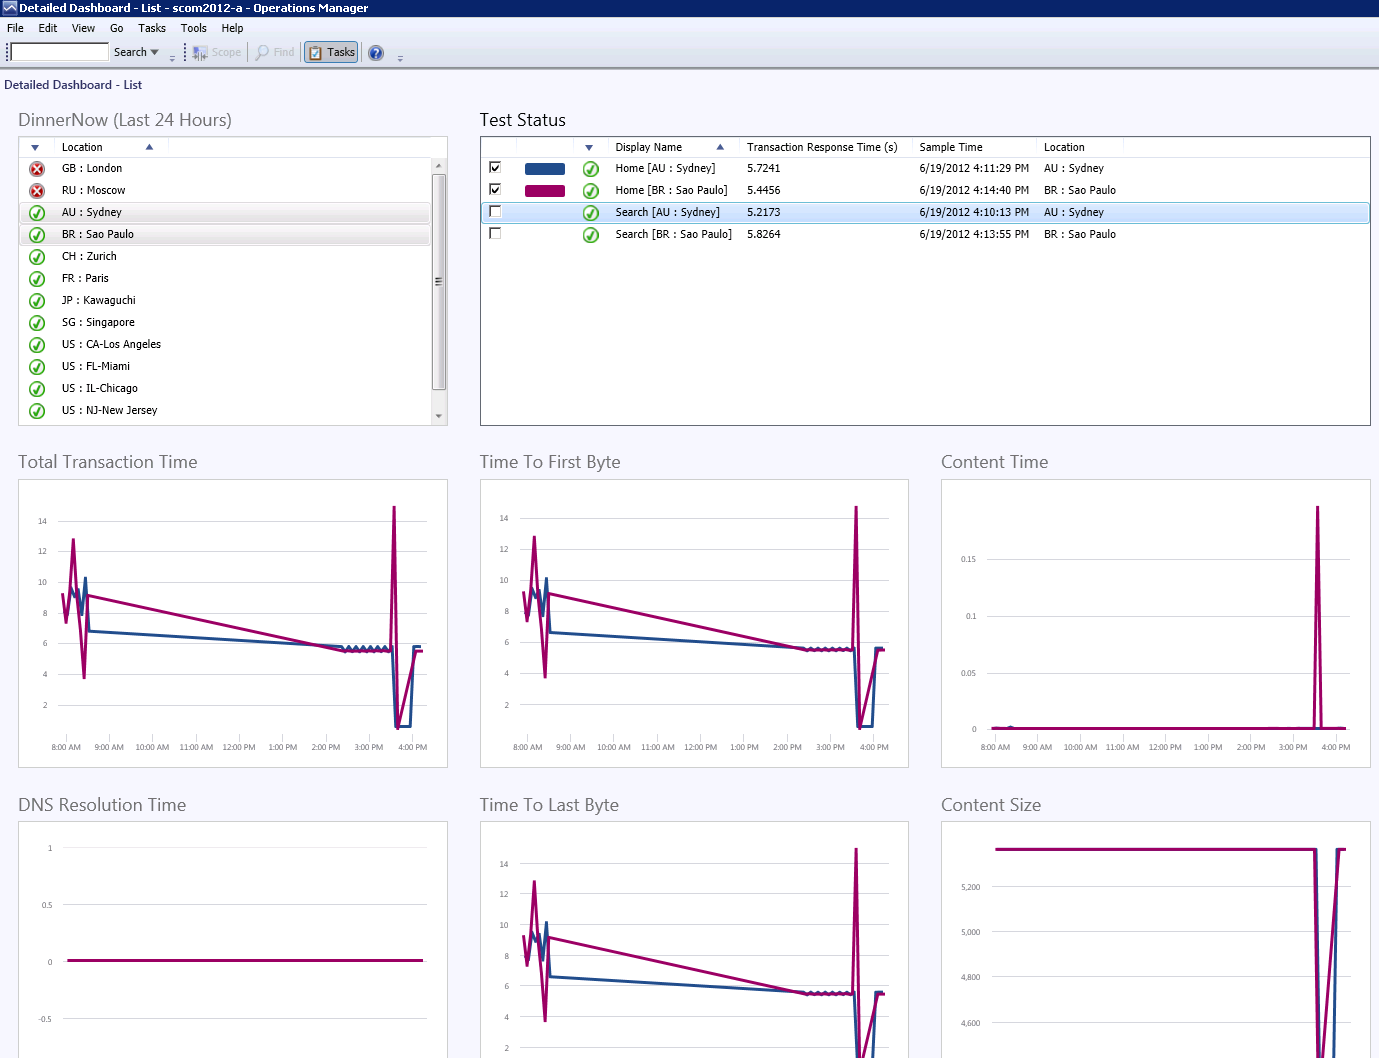The width and height of the screenshot is (1379, 1058).
Task: Open the filter arrow in the Test Status header
Action: coord(589,148)
